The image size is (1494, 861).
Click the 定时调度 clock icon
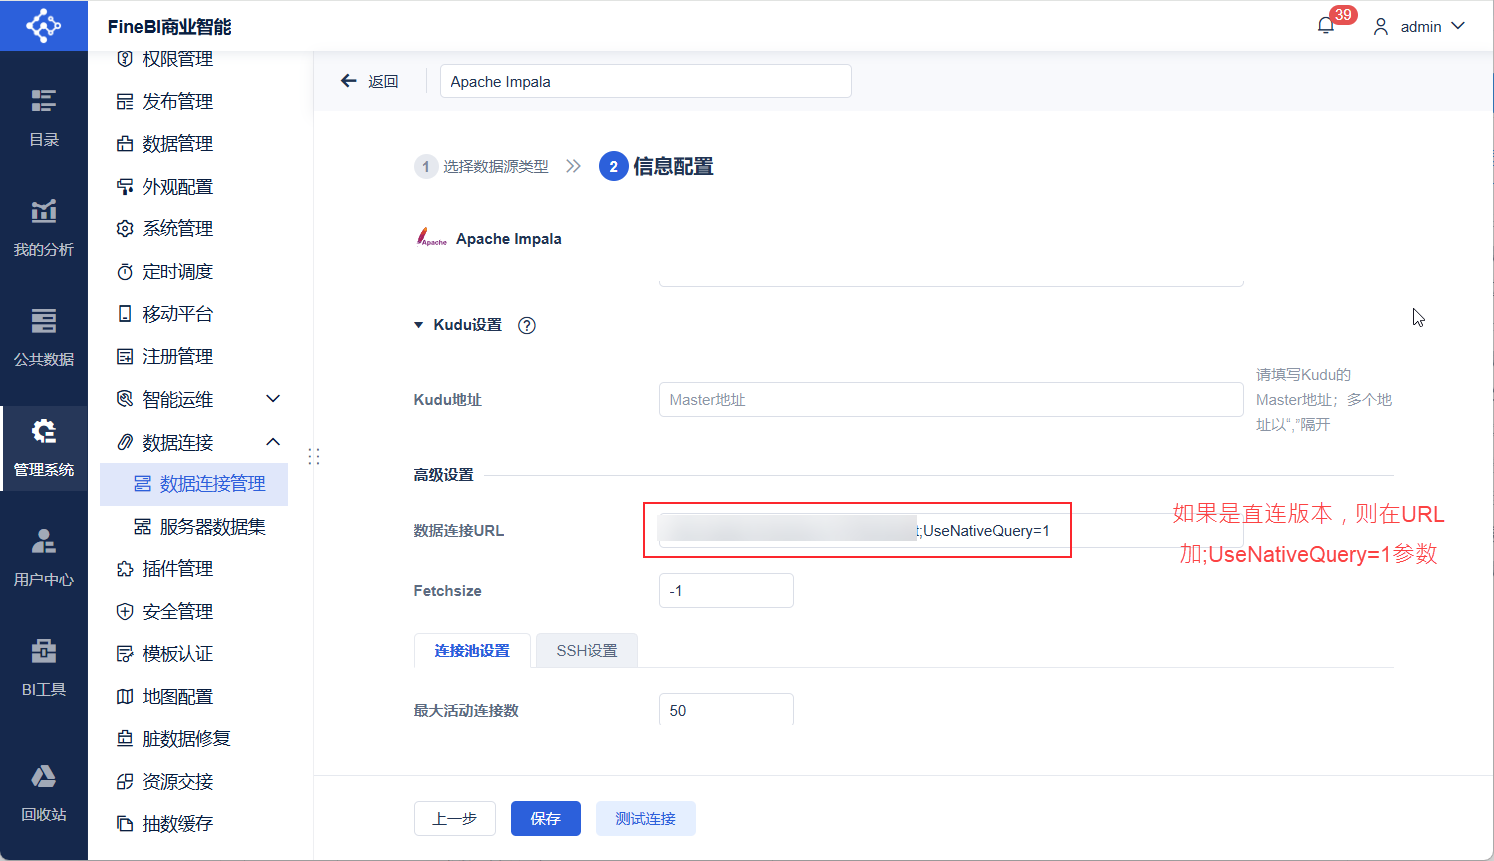[125, 272]
